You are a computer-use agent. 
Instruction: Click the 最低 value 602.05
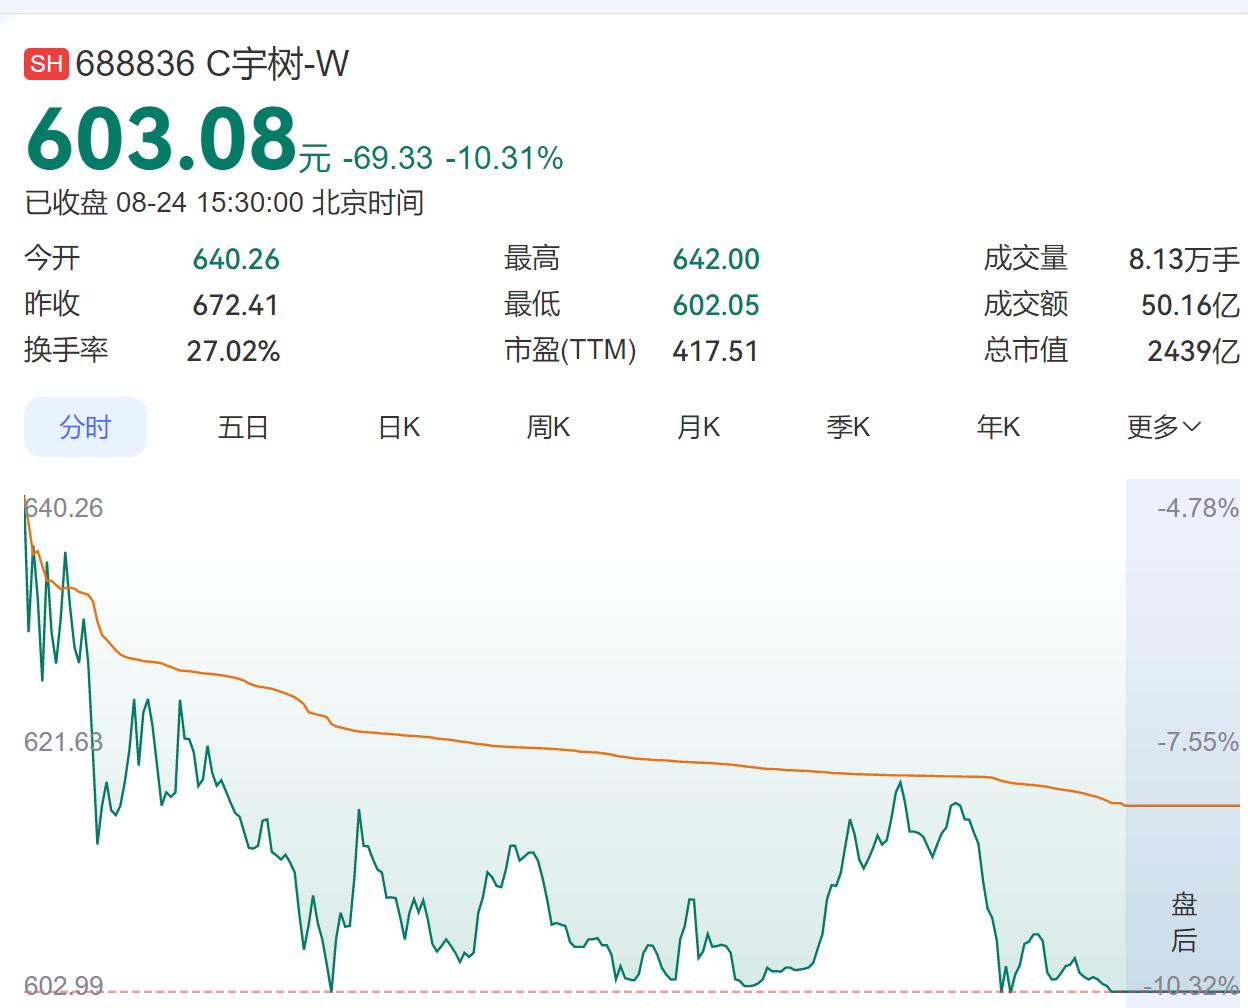click(716, 305)
